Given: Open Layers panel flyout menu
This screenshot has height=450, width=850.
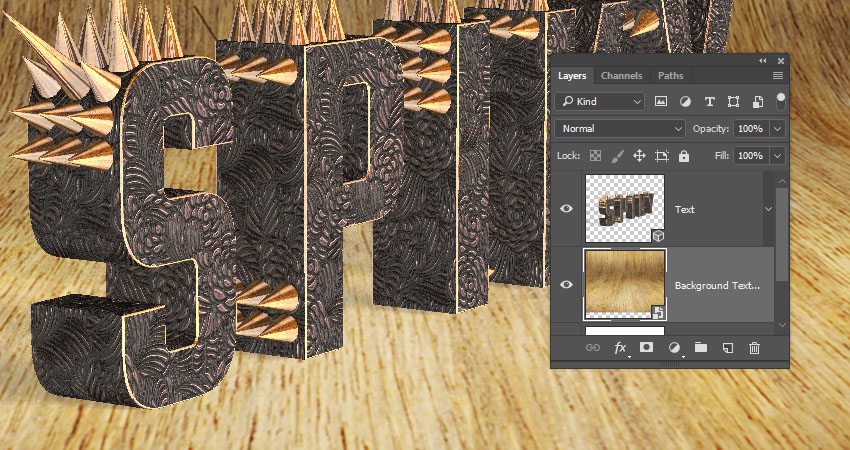Looking at the screenshot, I should coord(778,76).
